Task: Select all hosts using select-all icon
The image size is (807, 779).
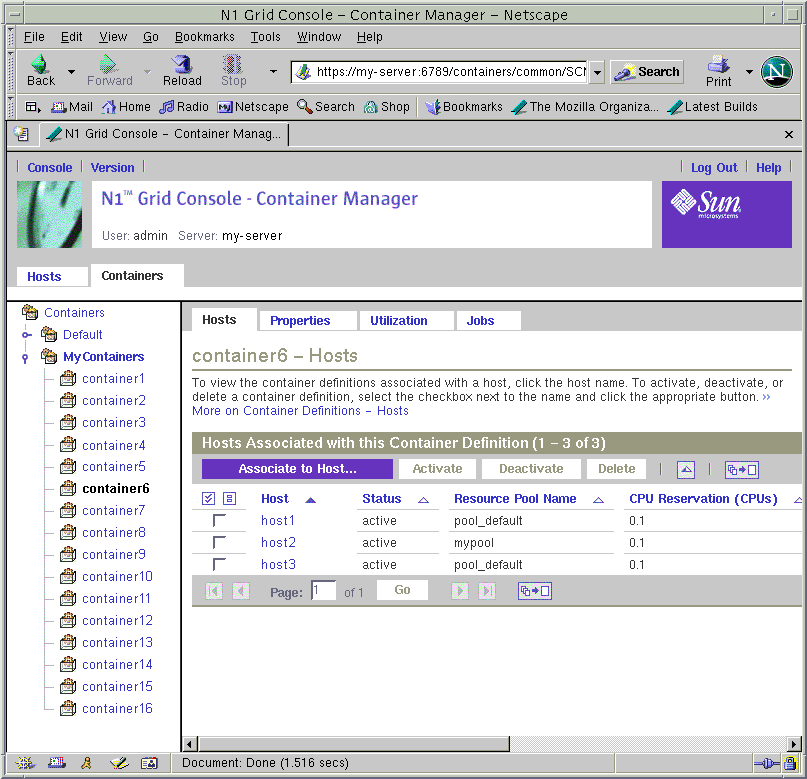Action: pos(208,499)
